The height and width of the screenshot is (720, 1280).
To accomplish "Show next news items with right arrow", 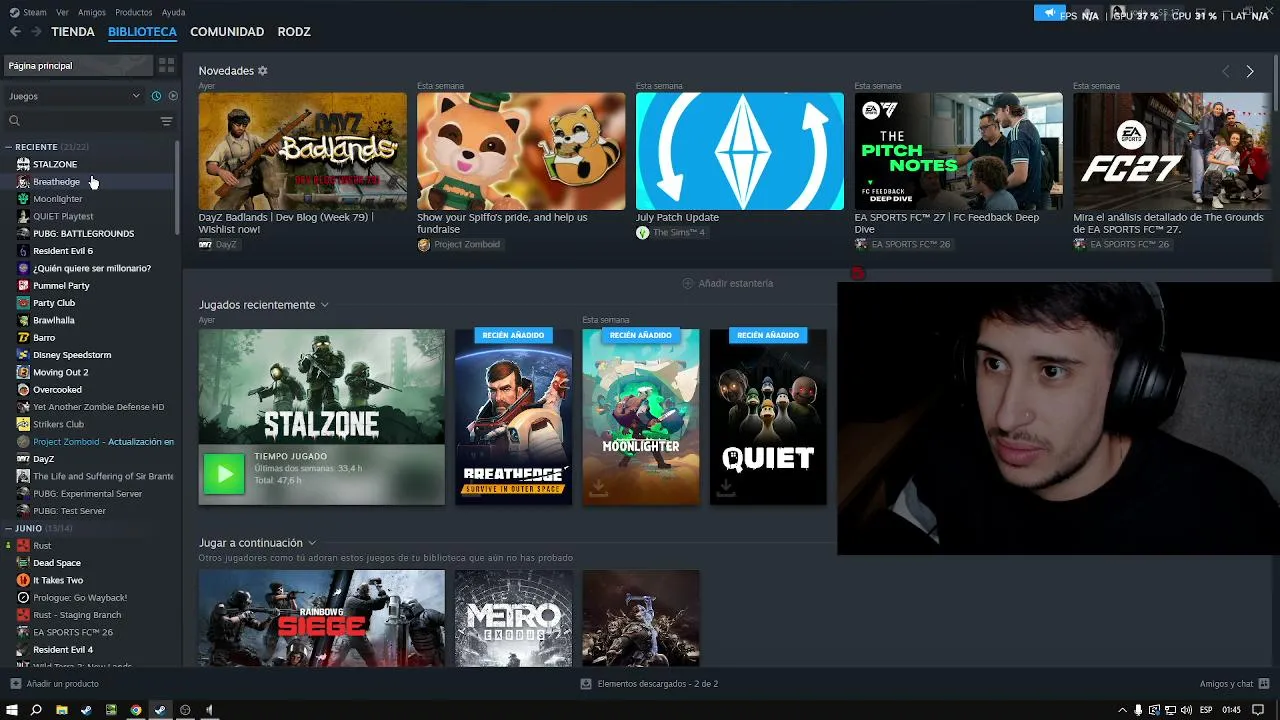I will [1249, 71].
